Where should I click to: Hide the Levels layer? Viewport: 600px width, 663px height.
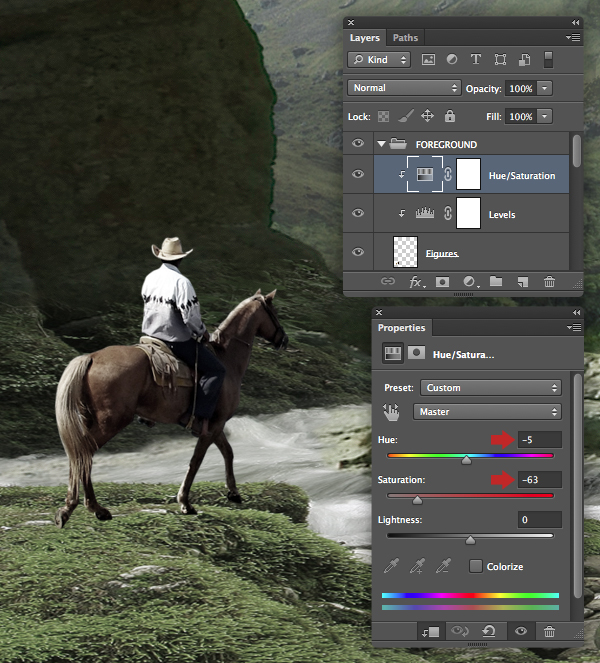[x=358, y=213]
